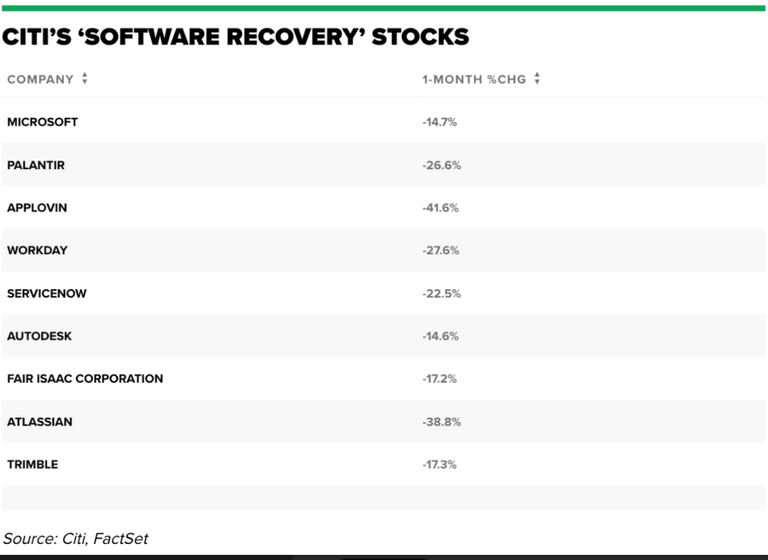The image size is (768, 560).
Task: Click Trimble's -17.3% change value
Action: 440,465
